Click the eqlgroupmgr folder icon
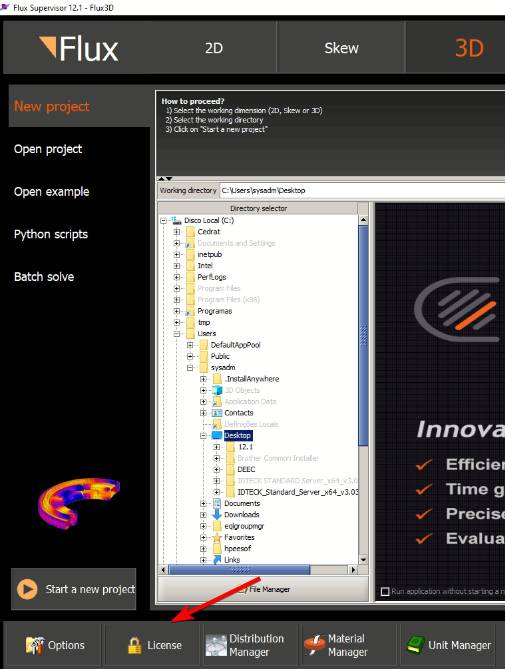 click(x=217, y=526)
